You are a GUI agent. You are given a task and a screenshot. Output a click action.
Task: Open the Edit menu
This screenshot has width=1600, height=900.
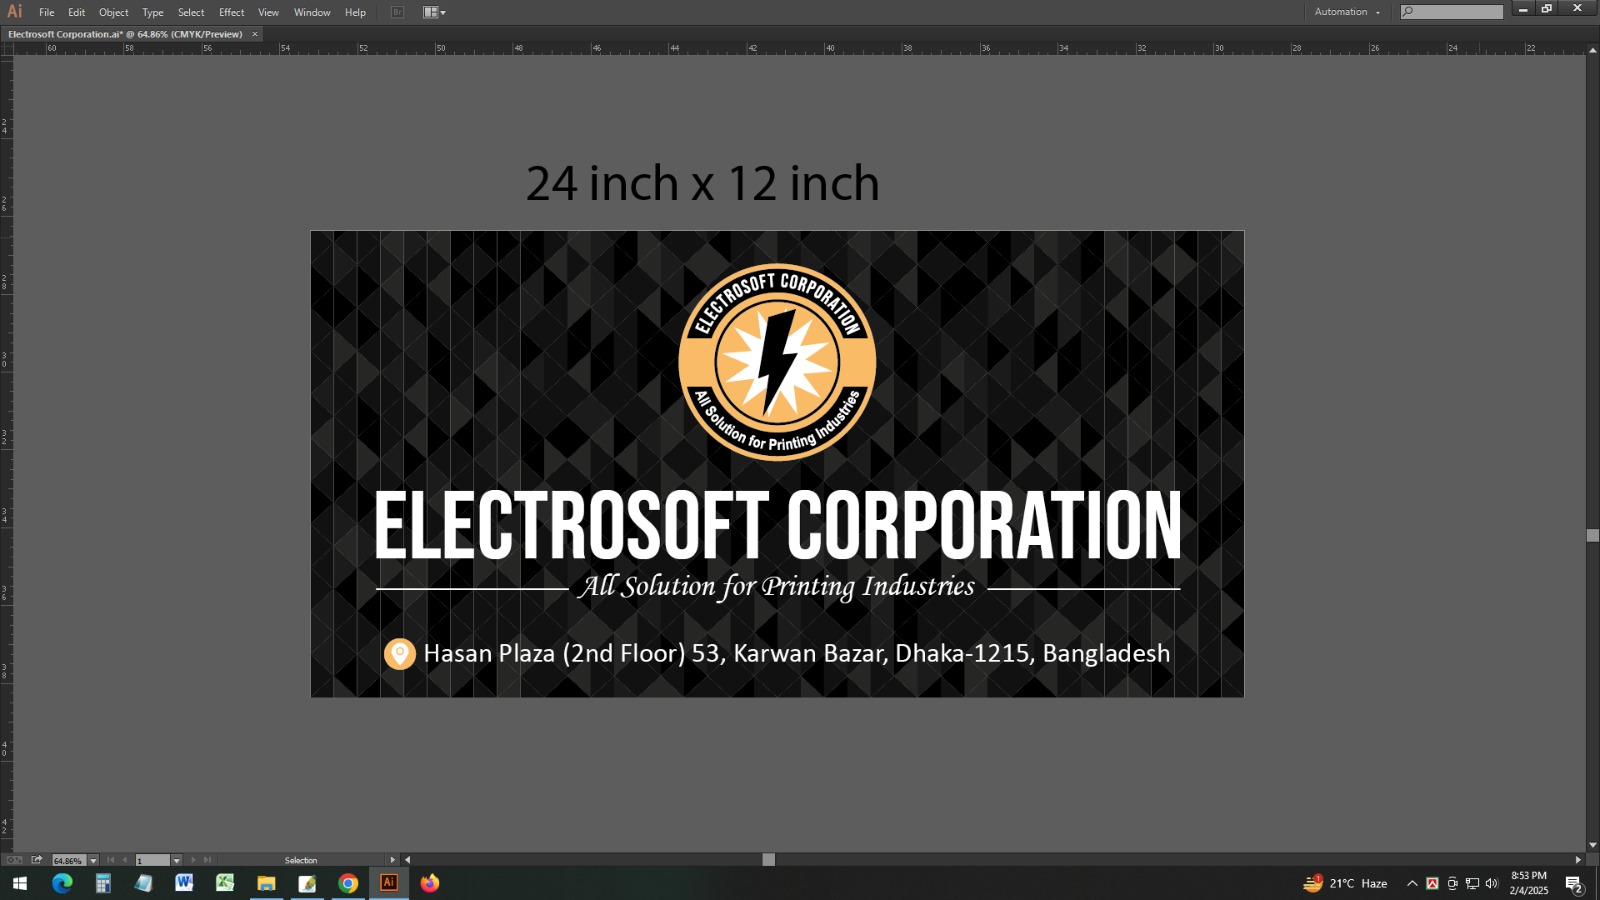click(76, 12)
